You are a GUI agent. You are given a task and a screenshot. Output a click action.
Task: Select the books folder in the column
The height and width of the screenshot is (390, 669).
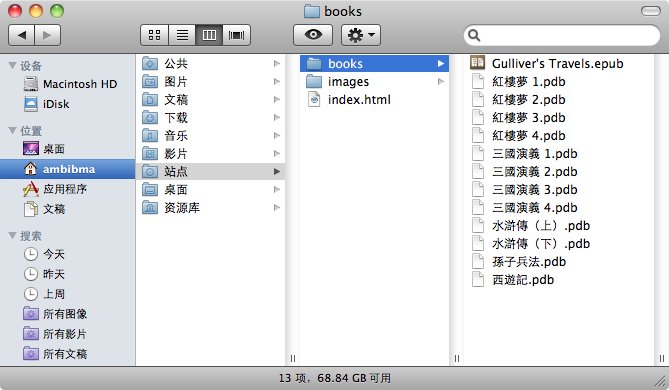(374, 64)
